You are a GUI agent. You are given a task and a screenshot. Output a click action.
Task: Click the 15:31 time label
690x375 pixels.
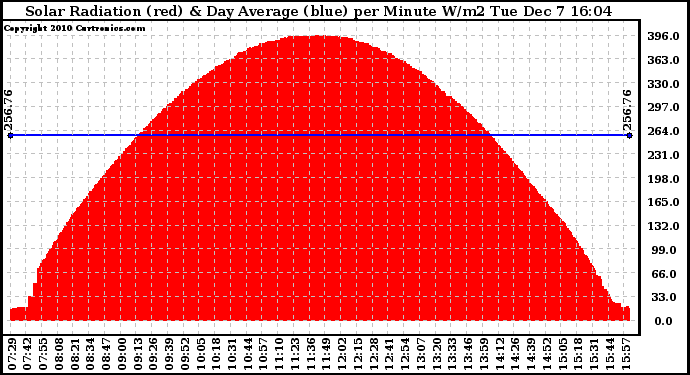click(x=594, y=354)
